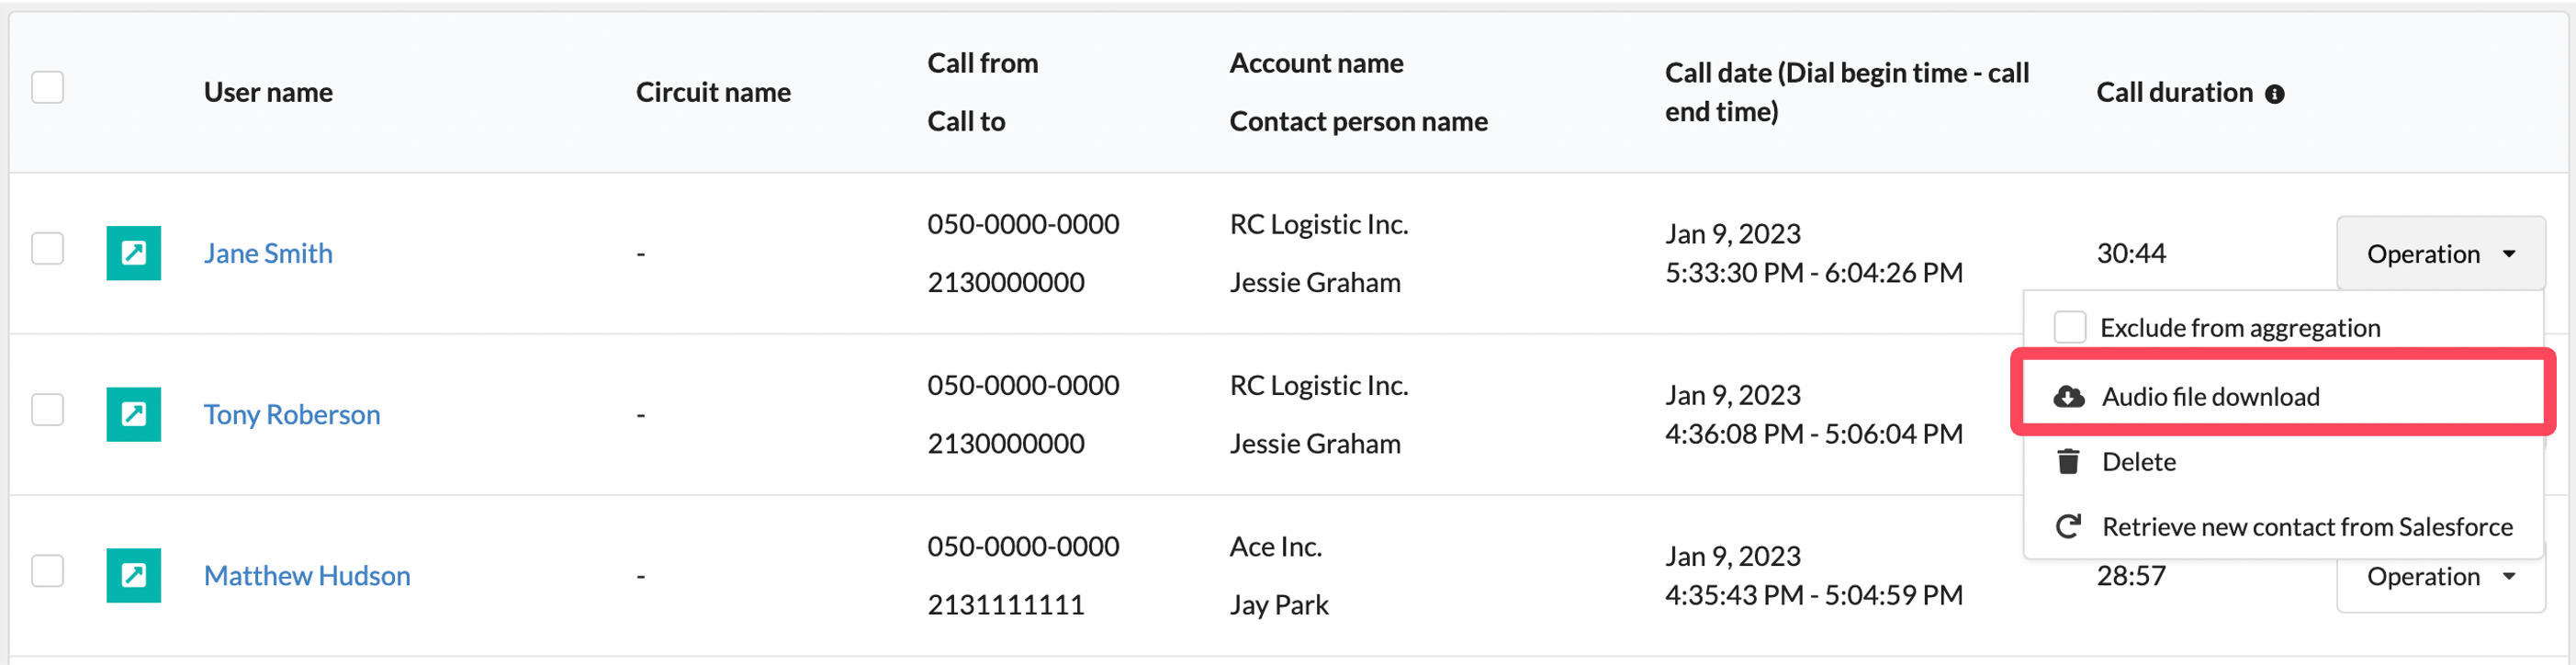Check the Jane Smith row checkbox
The image size is (2576, 665).
(x=47, y=248)
